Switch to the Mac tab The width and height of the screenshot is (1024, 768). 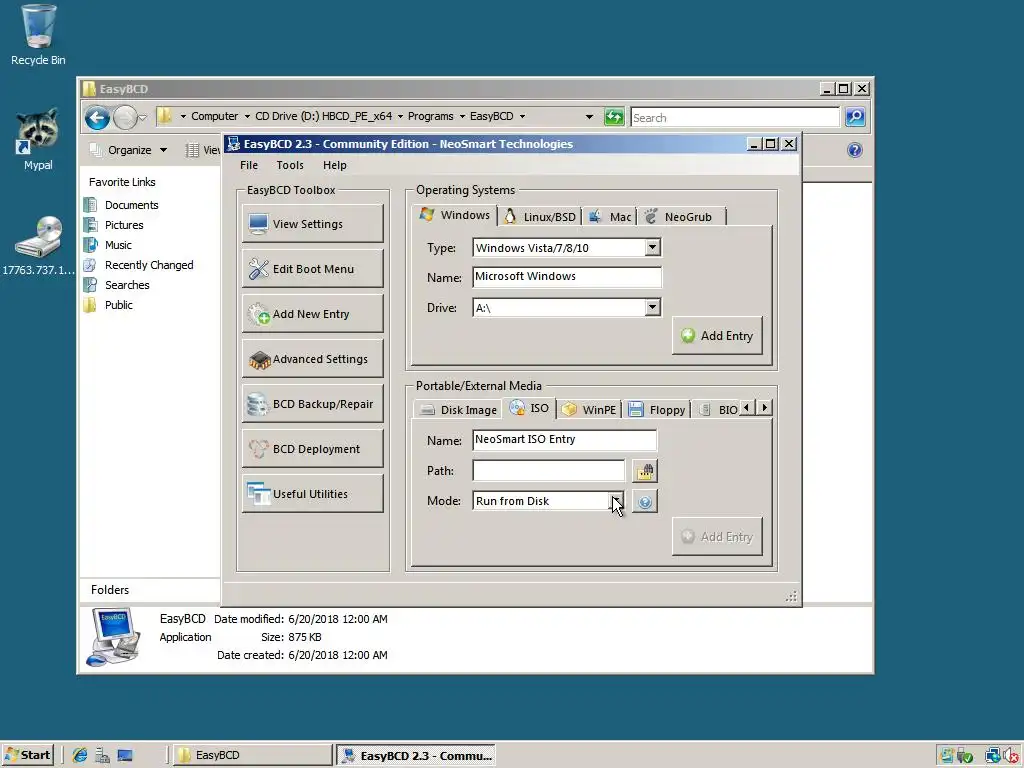[609, 217]
